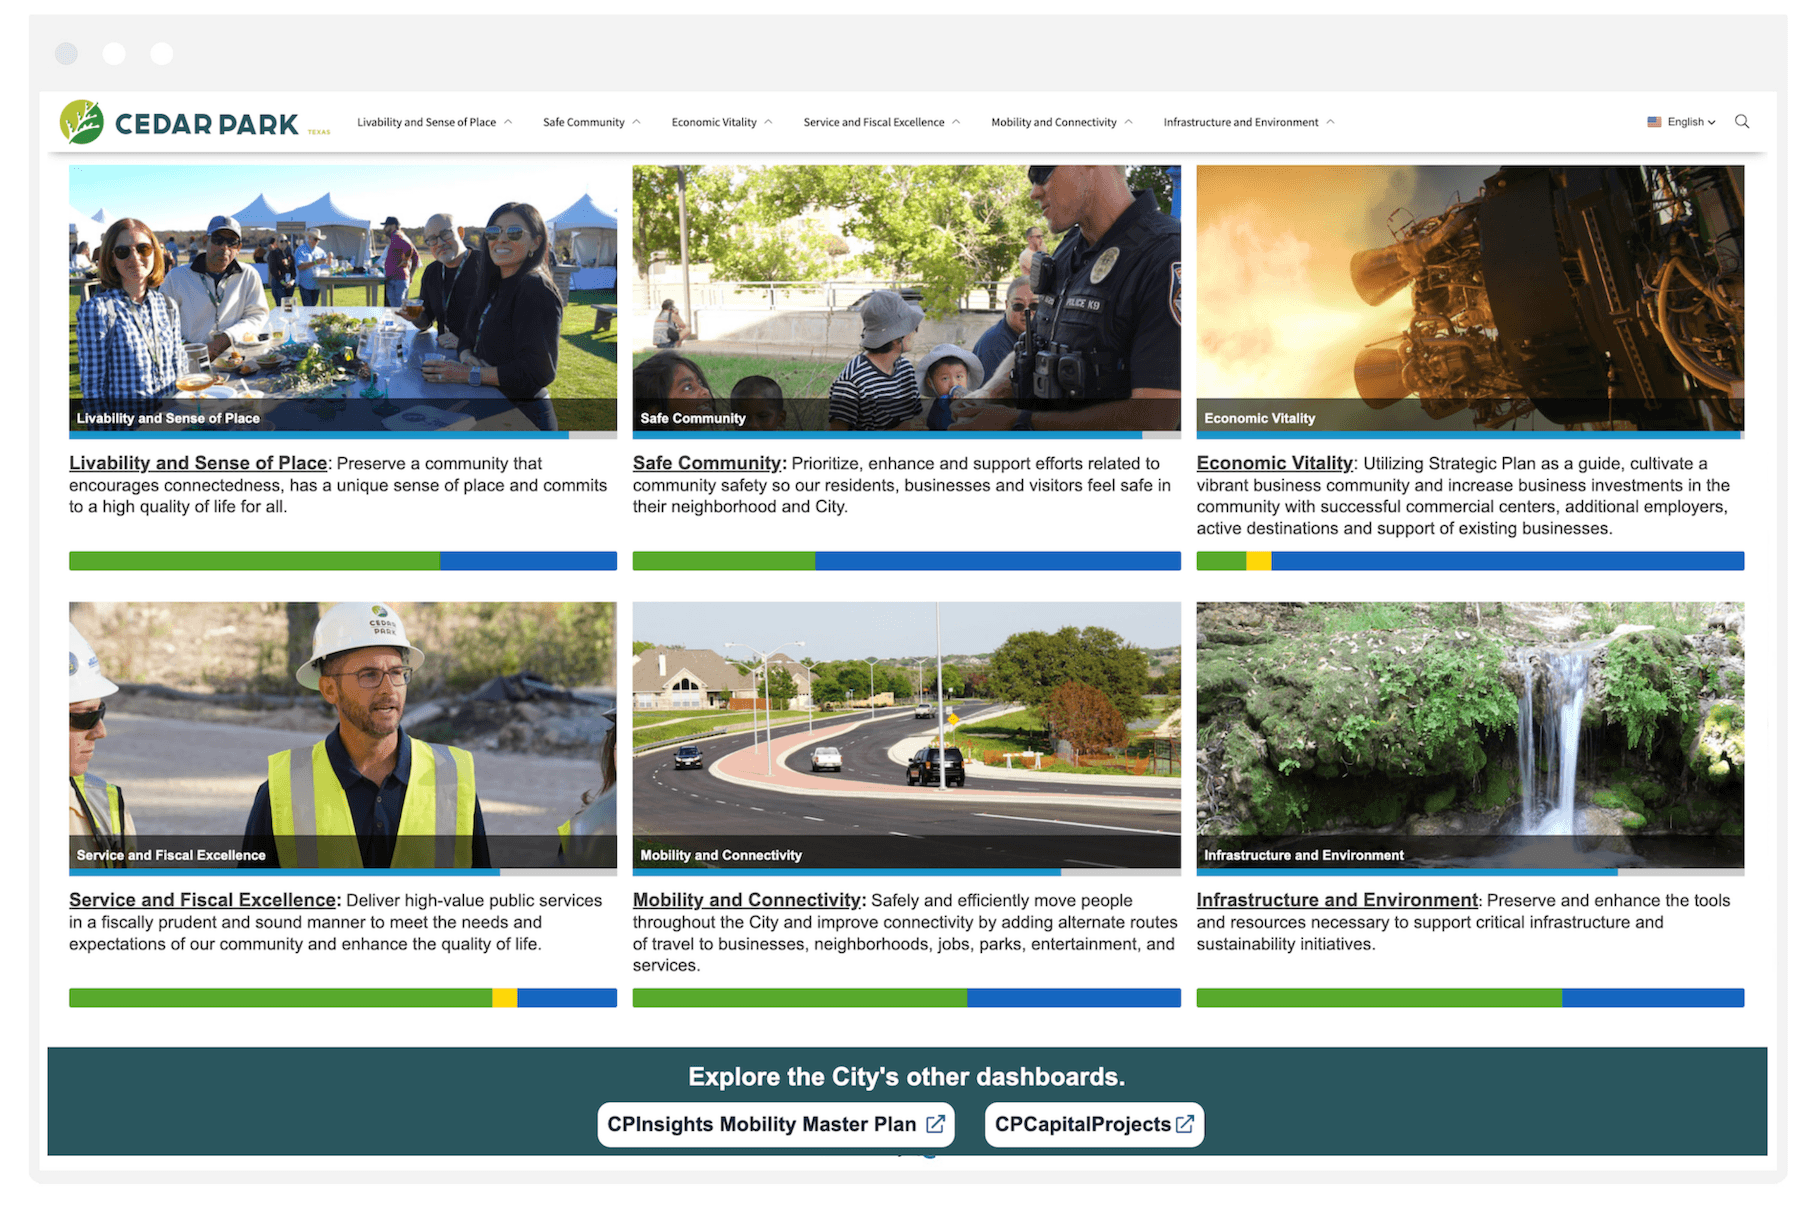Expand Mobility and Connectivity menu chevron
Viewport: 1800px width, 1206px height.
(1129, 122)
